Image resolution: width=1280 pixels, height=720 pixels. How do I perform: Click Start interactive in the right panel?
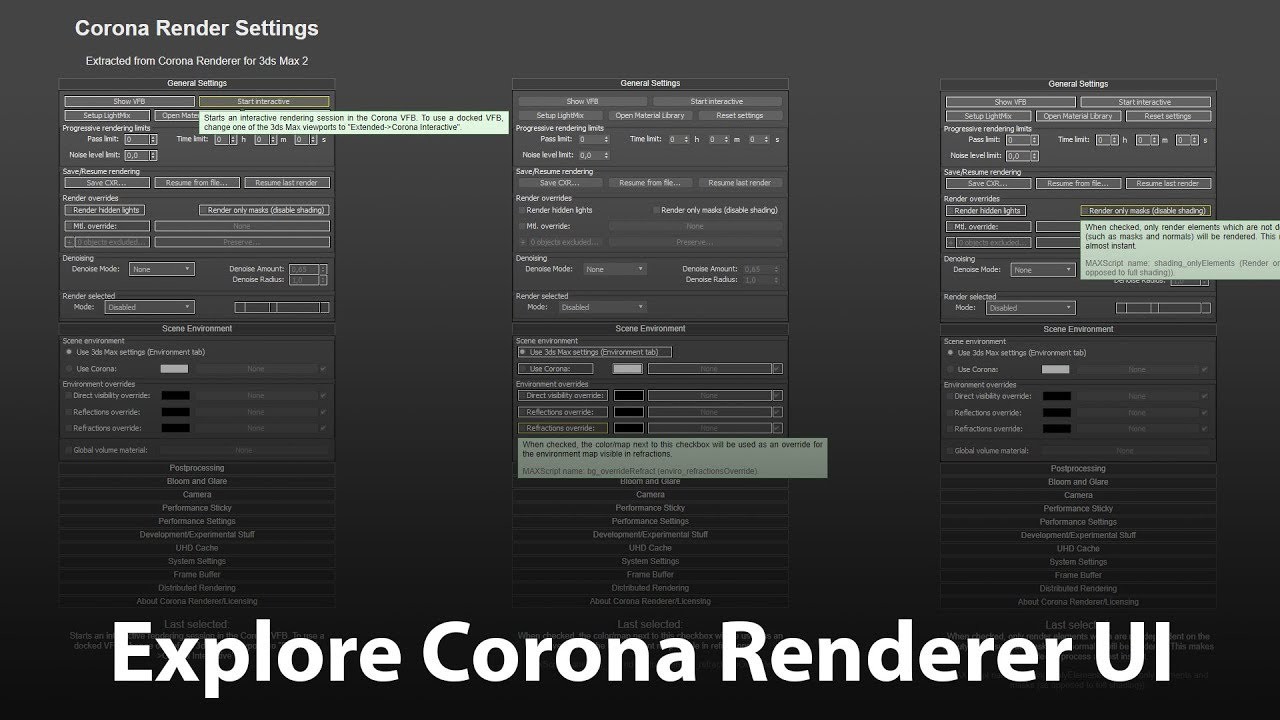[x=1145, y=102]
